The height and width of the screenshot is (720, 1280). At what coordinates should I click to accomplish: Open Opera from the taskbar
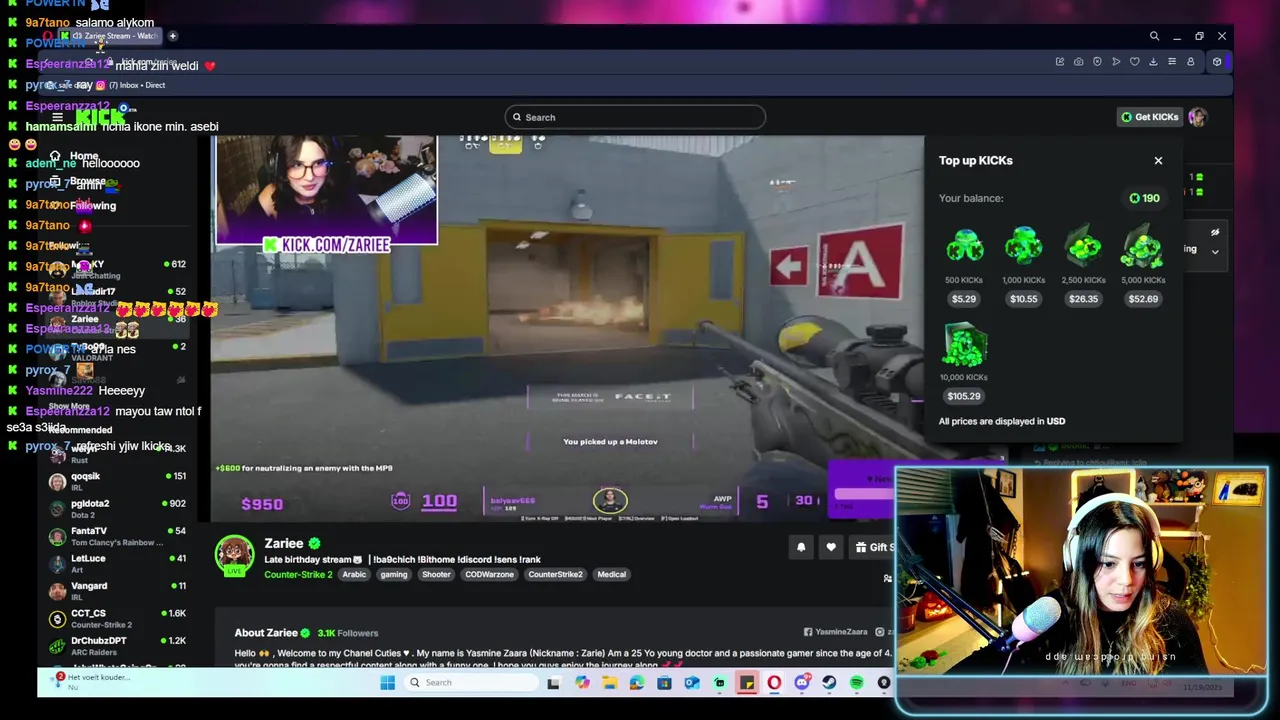[x=774, y=683]
